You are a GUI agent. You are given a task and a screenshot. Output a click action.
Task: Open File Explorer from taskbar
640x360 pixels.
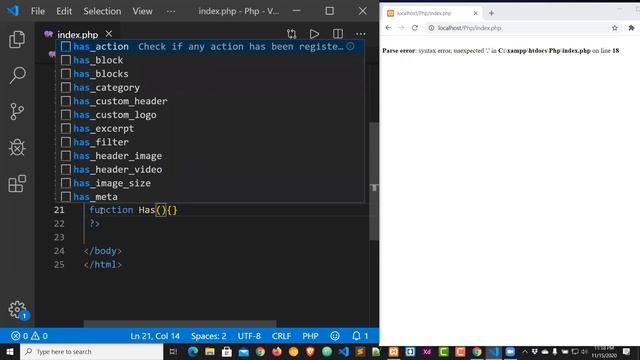(x=210, y=351)
